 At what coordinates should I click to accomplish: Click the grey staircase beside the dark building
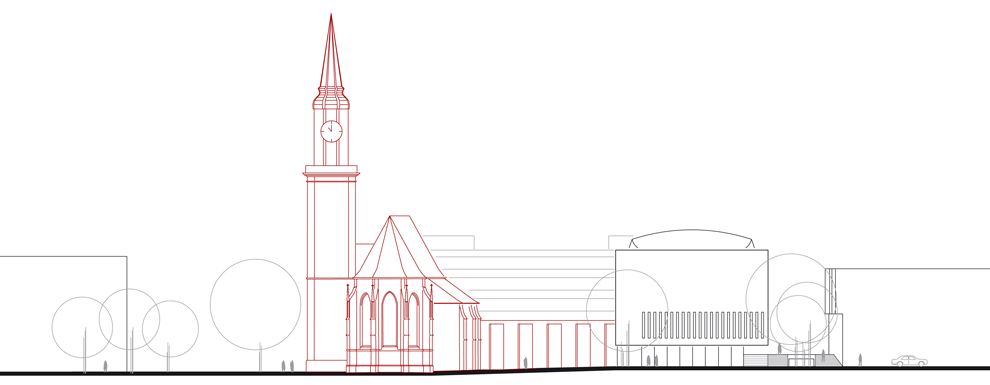point(754,360)
